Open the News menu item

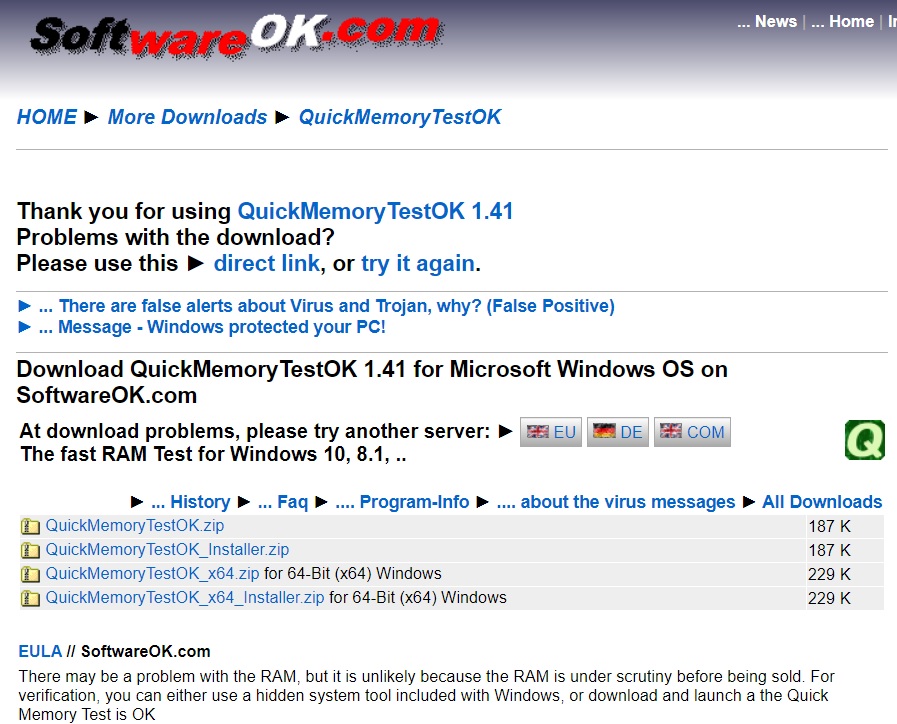767,22
